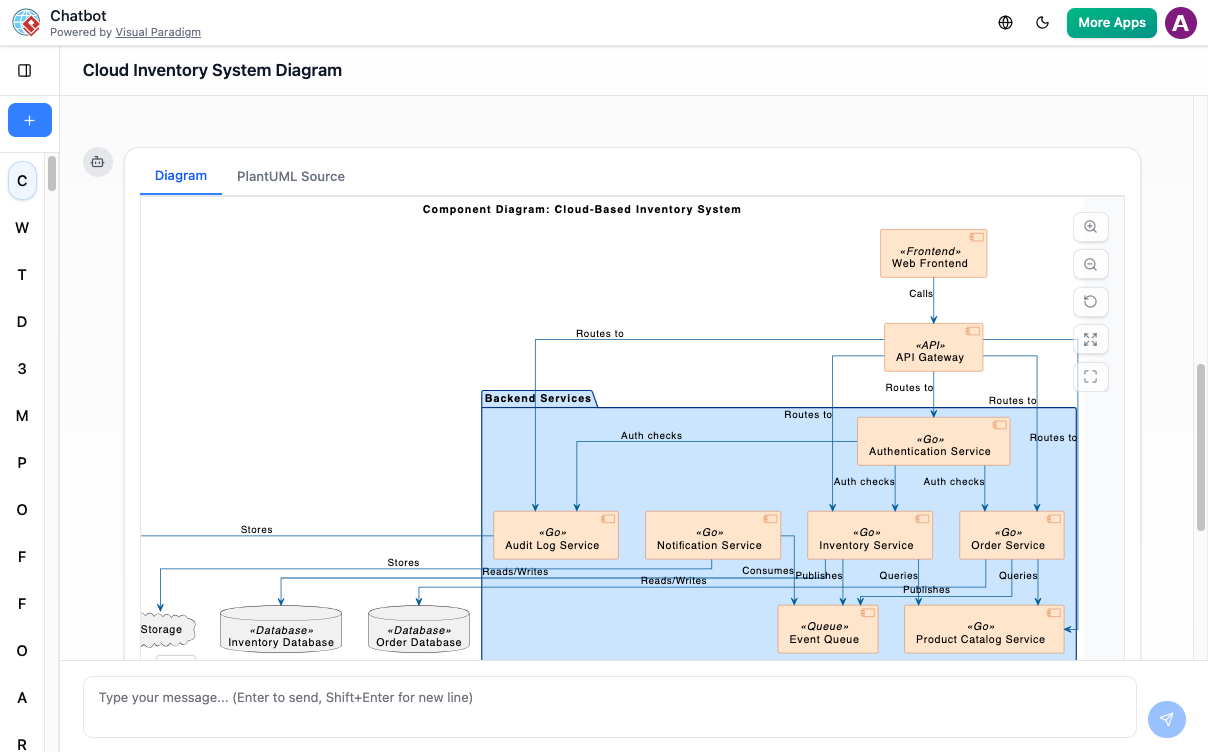Open the Visual Paradigm link
The height and width of the screenshot is (752, 1208).
coord(158,32)
